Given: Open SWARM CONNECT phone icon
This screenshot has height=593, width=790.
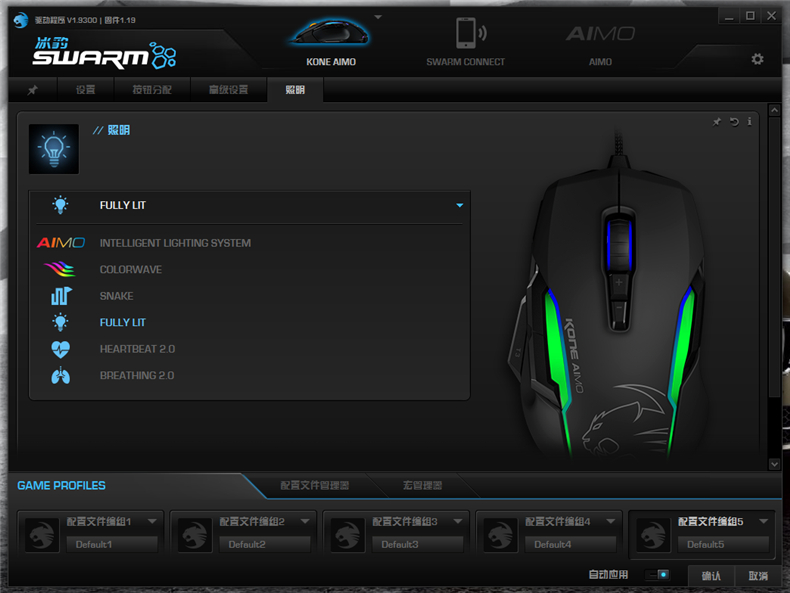Looking at the screenshot, I should point(471,33).
